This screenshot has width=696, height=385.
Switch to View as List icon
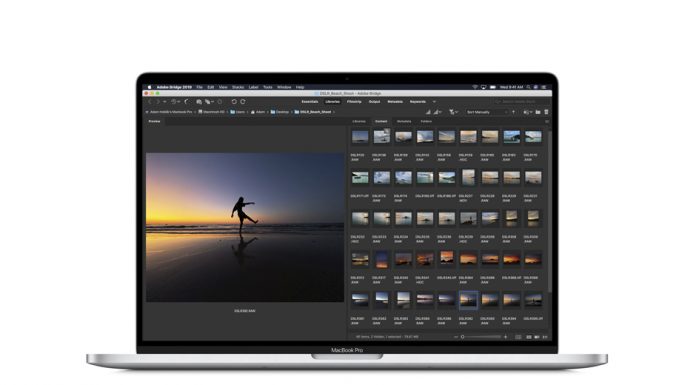point(545,337)
